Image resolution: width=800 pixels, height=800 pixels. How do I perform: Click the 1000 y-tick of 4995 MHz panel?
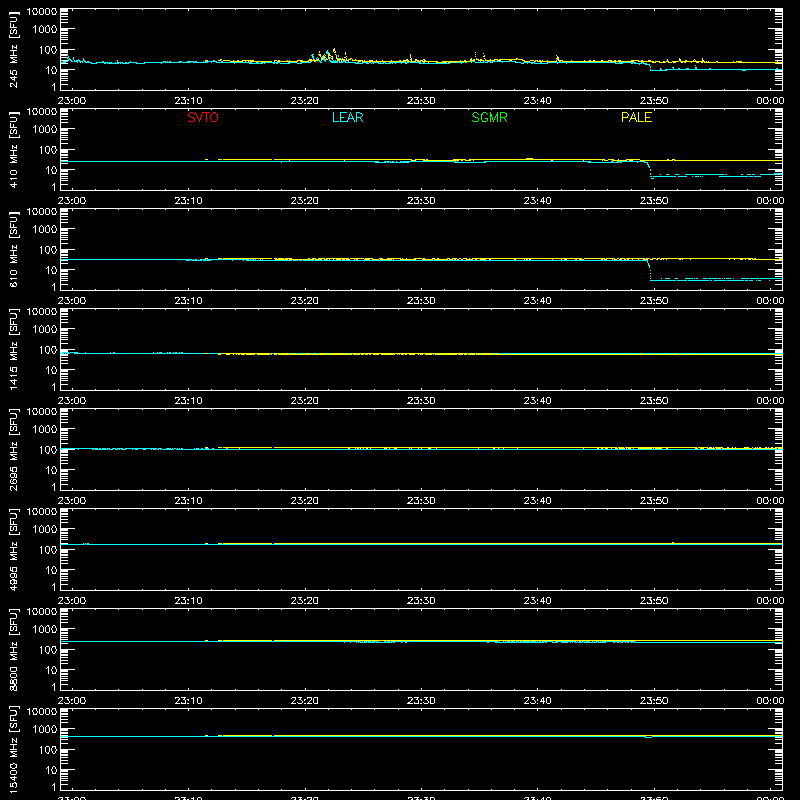point(45,530)
